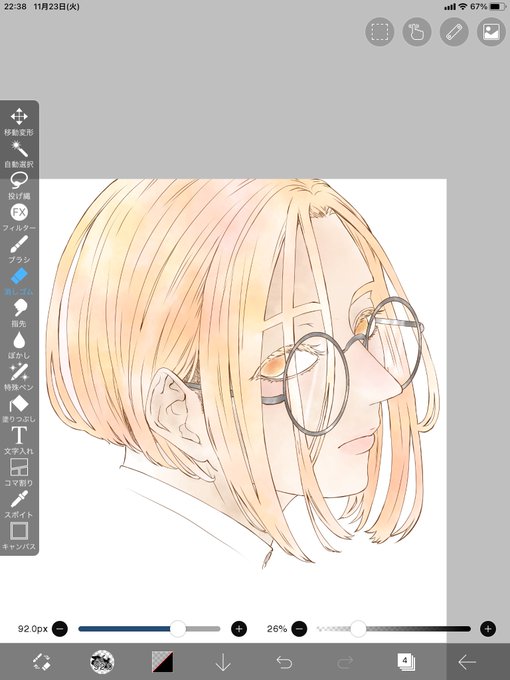Increase opacity with plus button
The image size is (510, 680).
488,628
